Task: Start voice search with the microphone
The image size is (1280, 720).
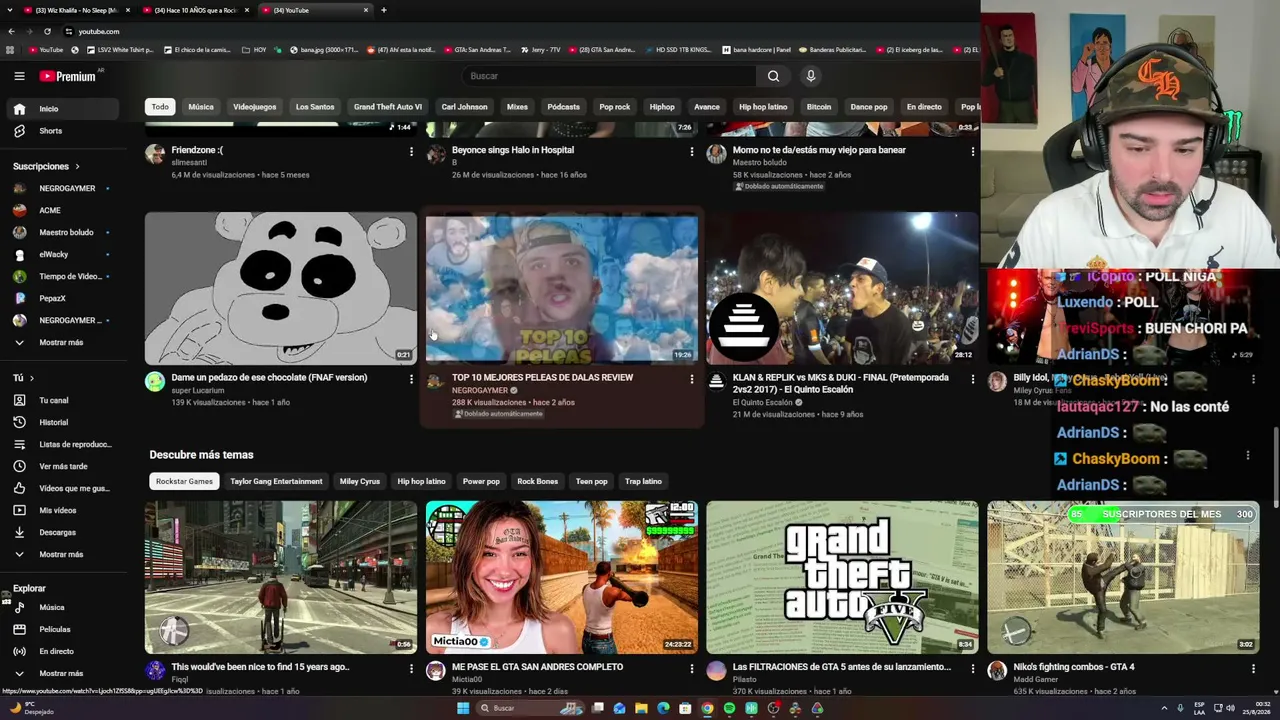Action: [811, 76]
